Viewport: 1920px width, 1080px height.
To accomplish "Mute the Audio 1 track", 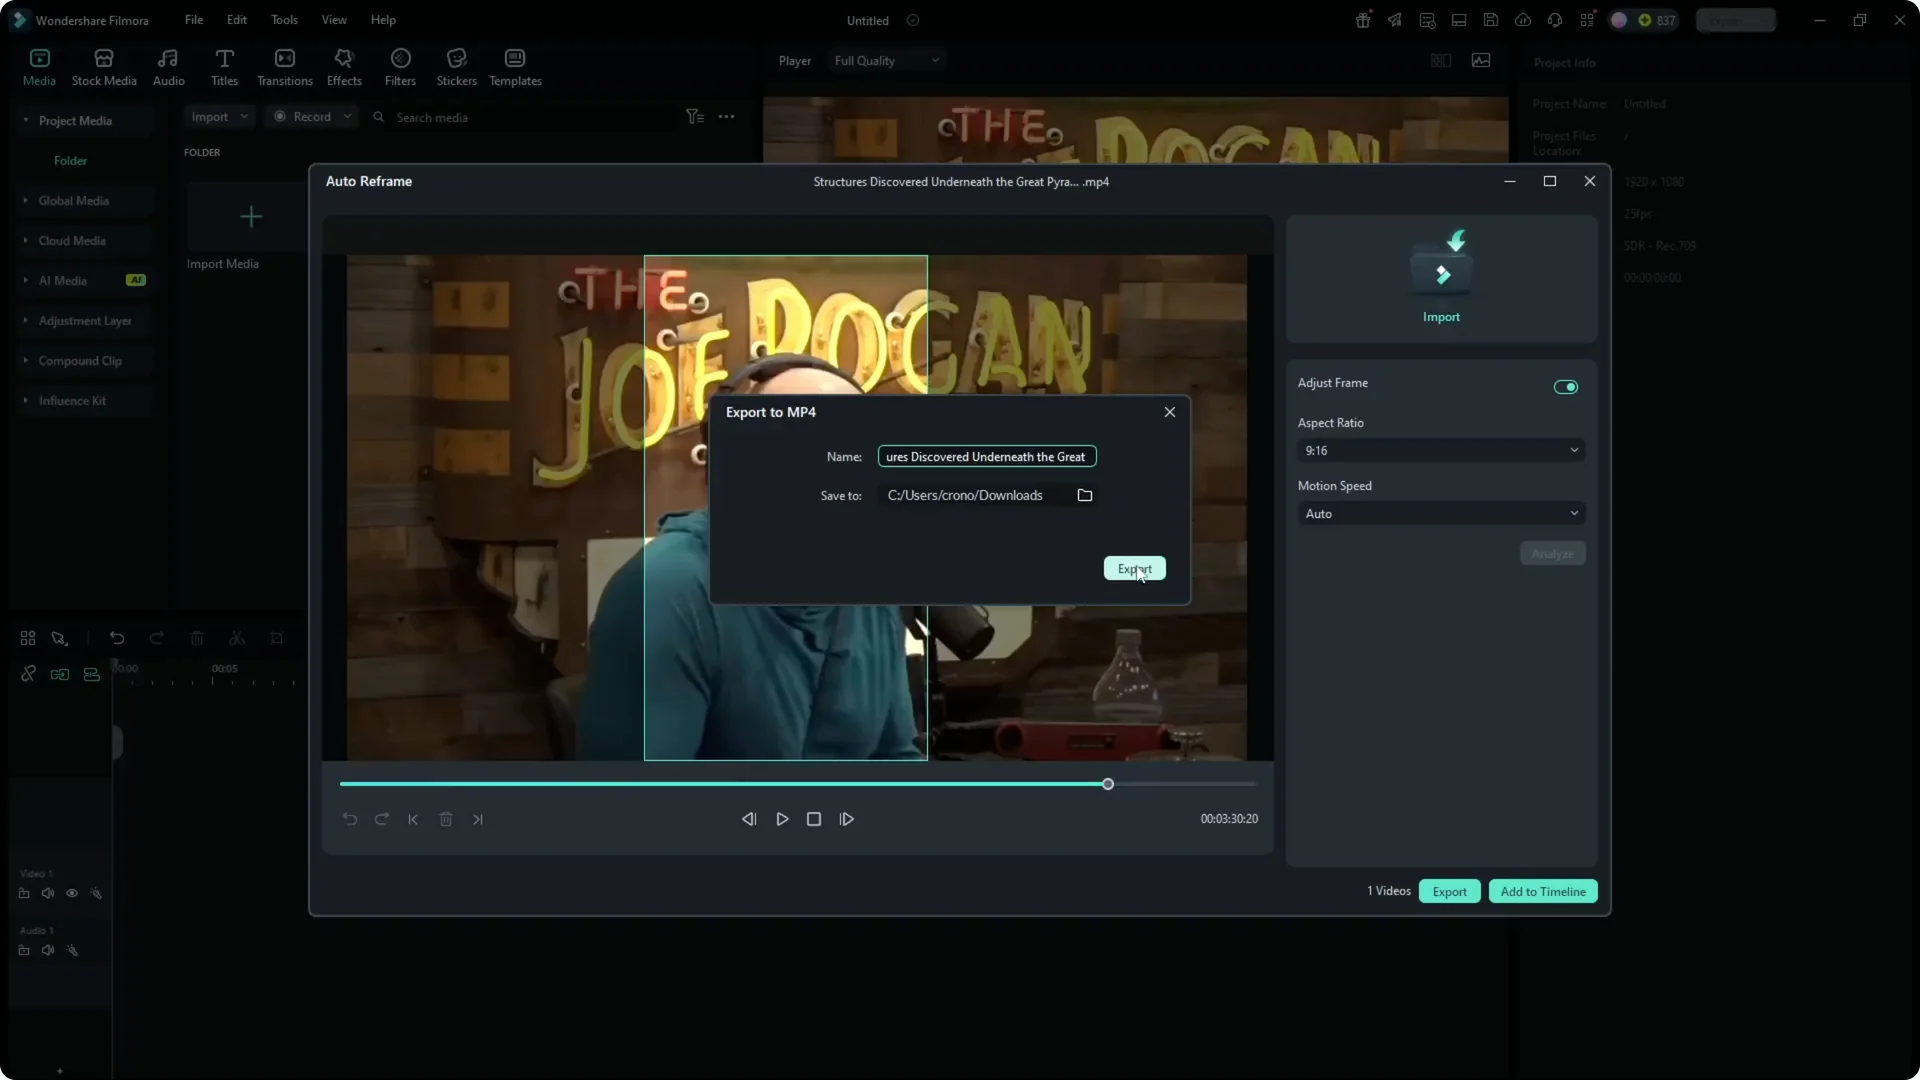I will pos(47,950).
